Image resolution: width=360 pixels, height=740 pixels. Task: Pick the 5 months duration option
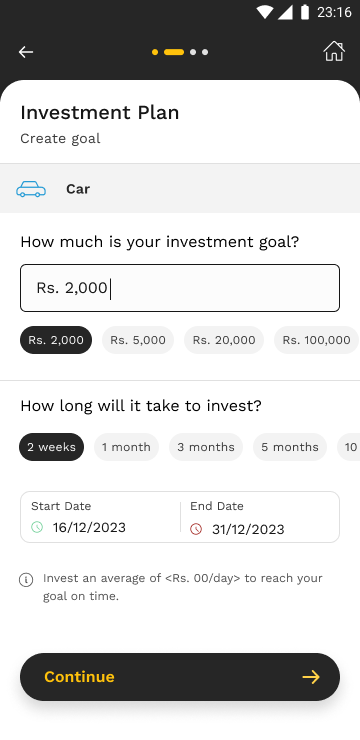click(290, 447)
